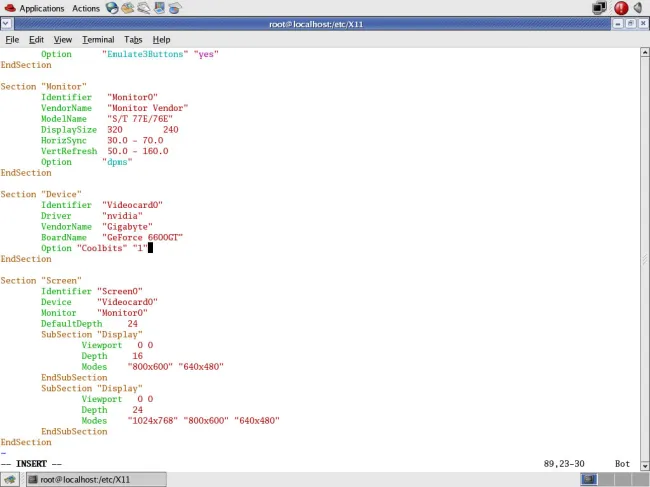Click the fourth launcher icon in top panel
650x487 pixels.
(x=160, y=8)
